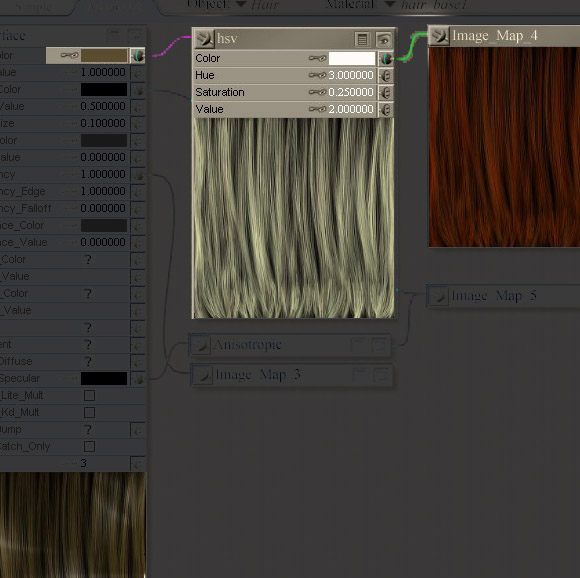Click the Image_Map_3 node output icon
580x578 pixels.
pyautogui.click(x=203, y=375)
